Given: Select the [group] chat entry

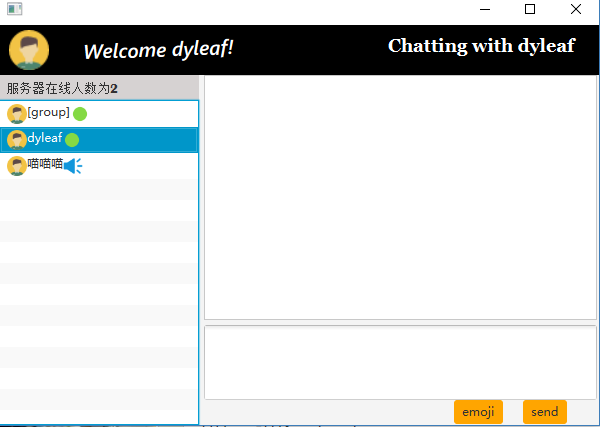Looking at the screenshot, I should tap(99, 114).
